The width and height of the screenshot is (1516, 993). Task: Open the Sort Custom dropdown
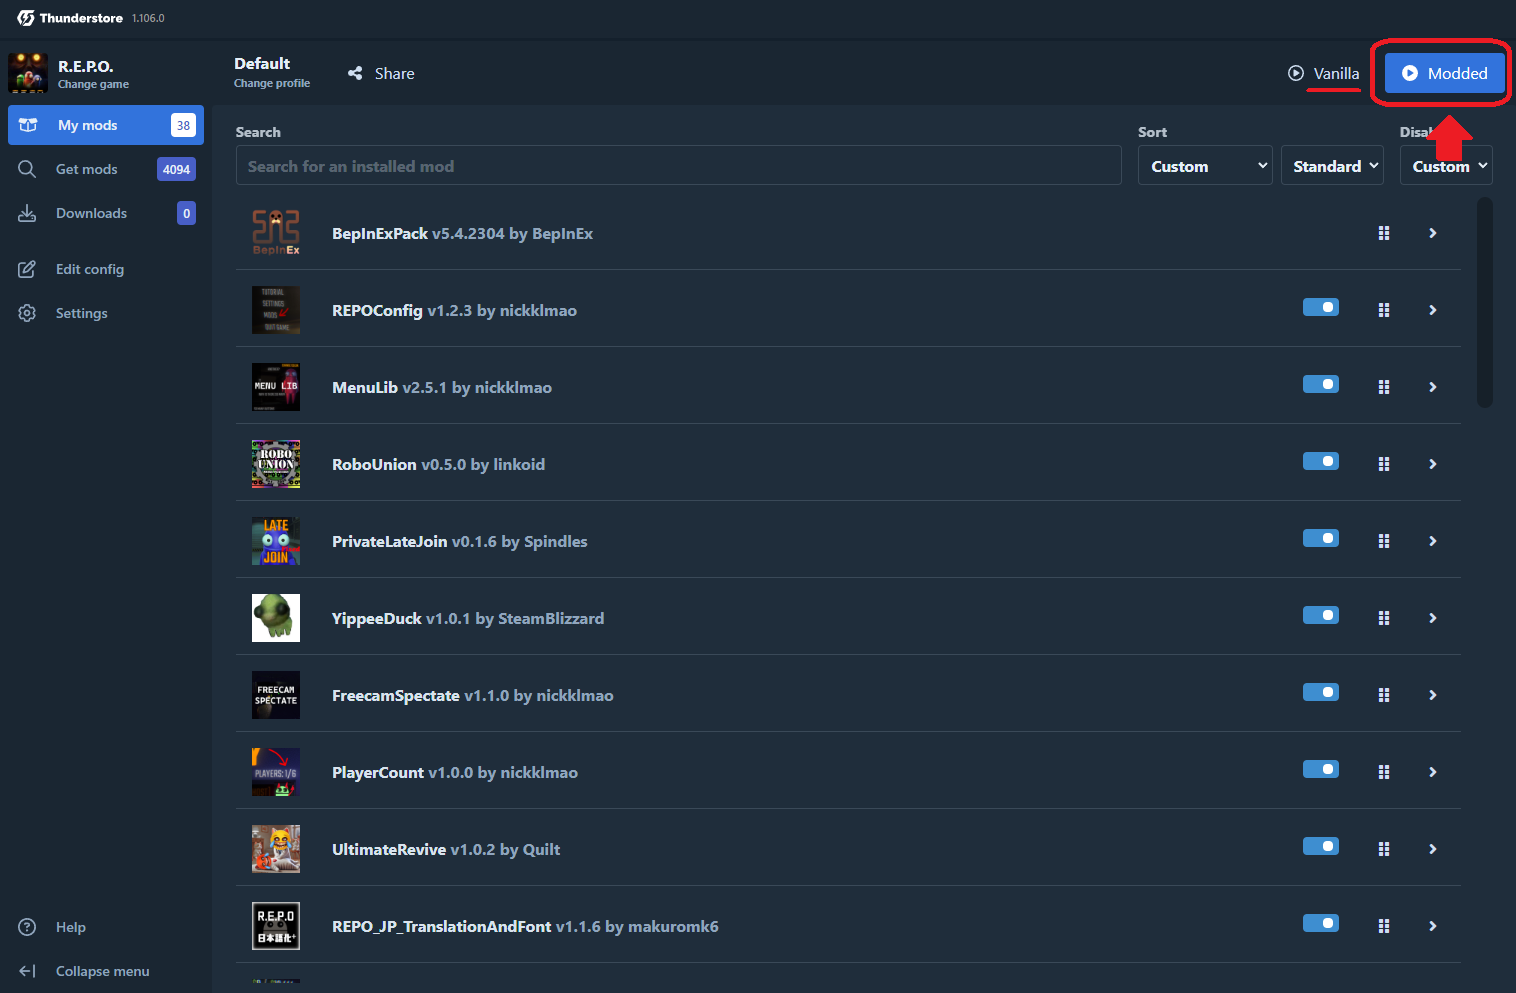[1204, 166]
